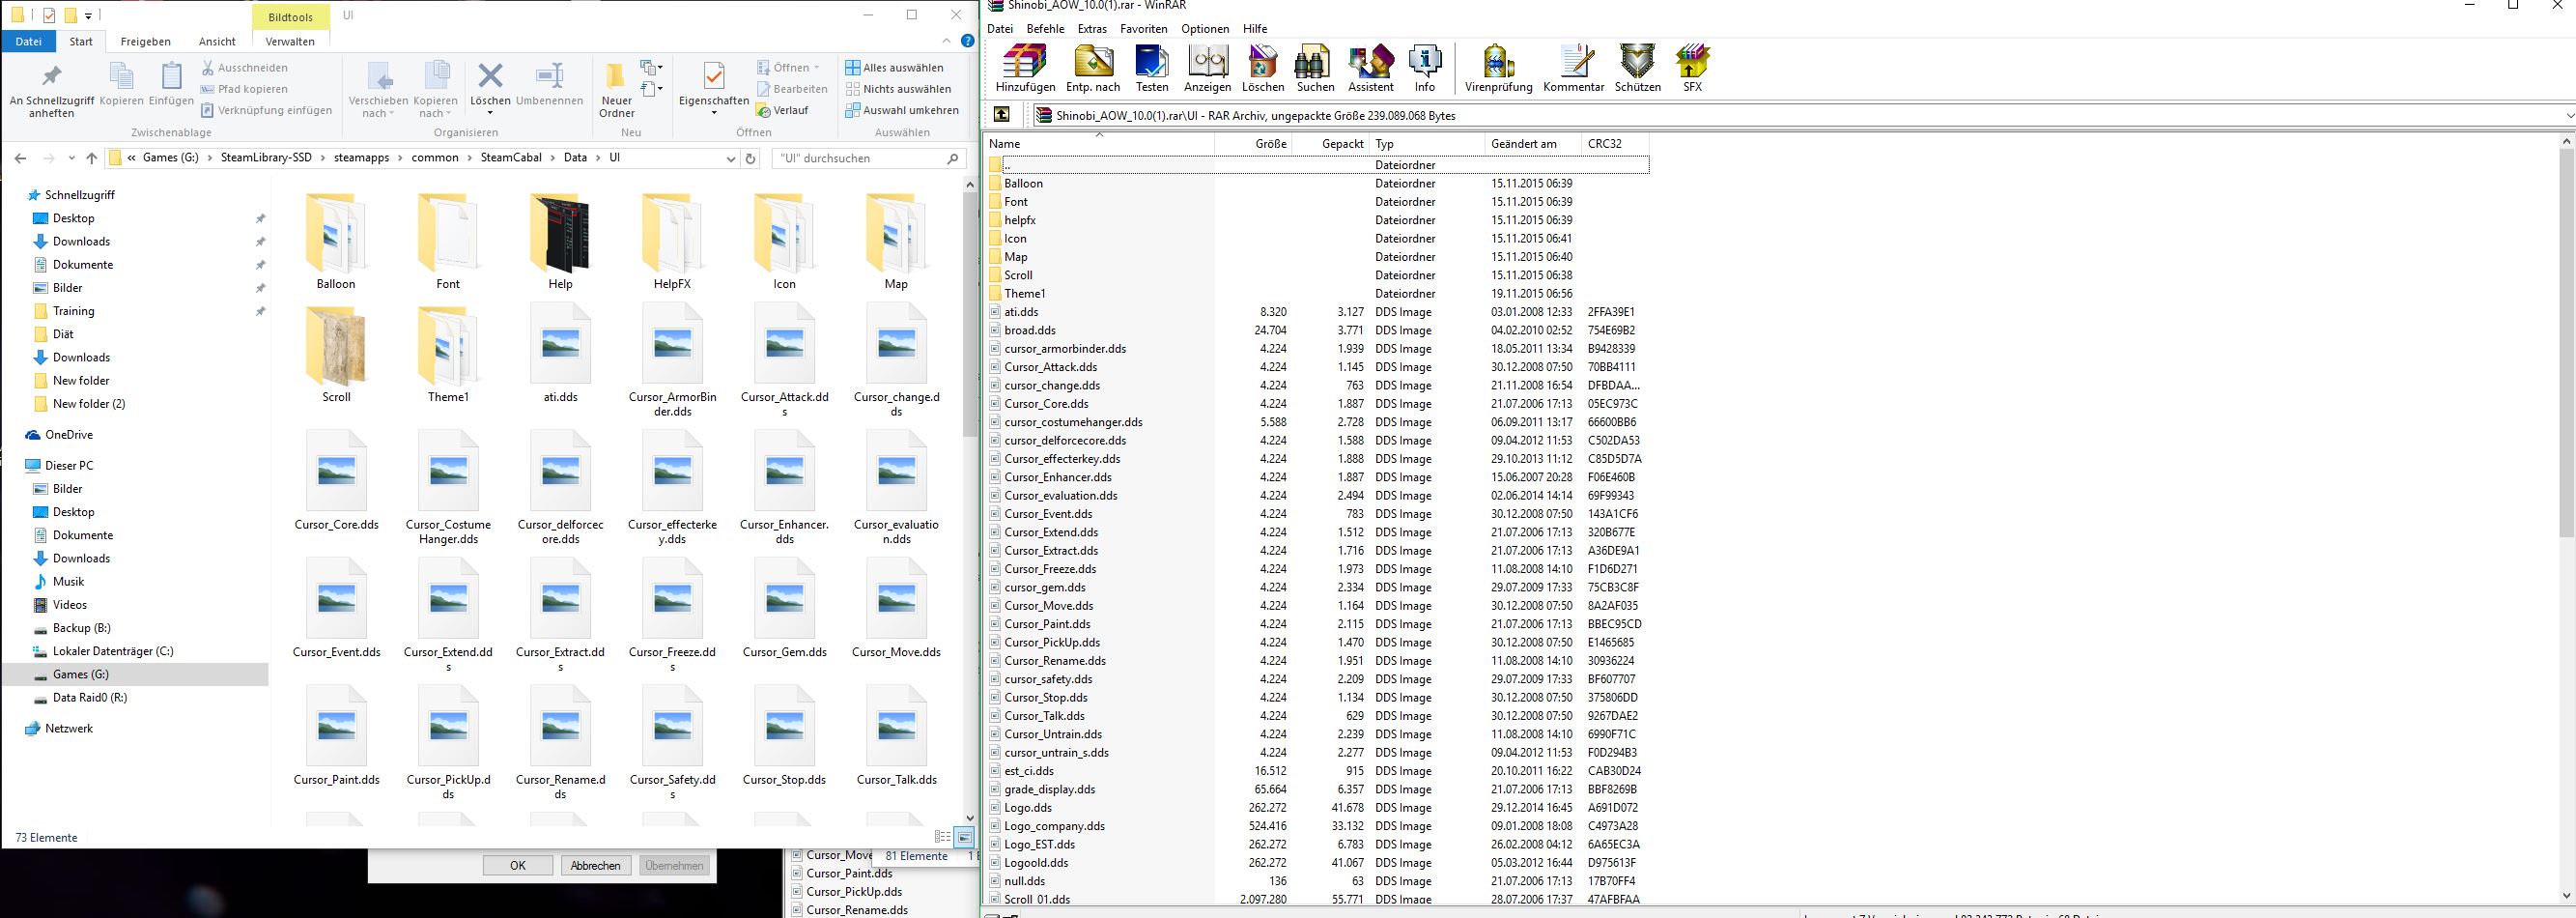Expand the Öffnen dropdown arrow in ribbon
This screenshot has height=918, width=2576.
point(816,68)
